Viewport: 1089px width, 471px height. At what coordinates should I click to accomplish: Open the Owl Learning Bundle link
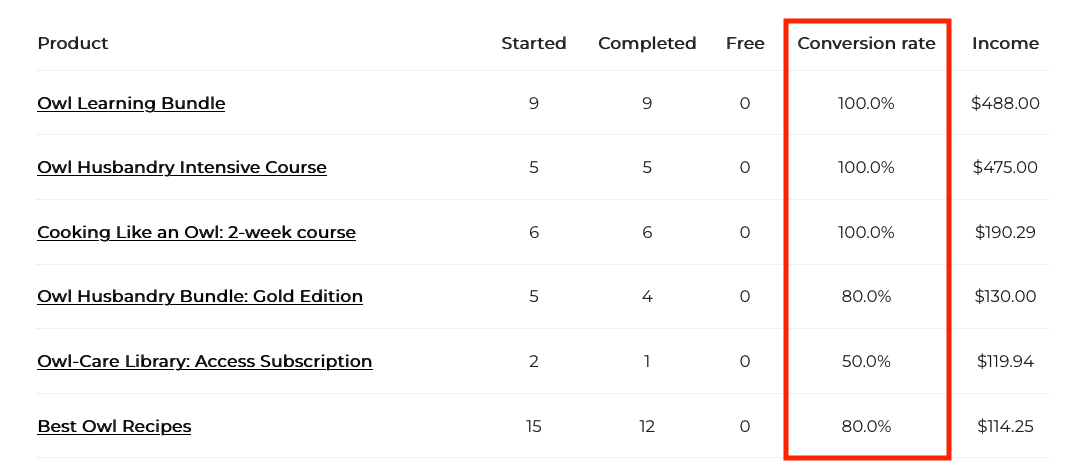coord(131,104)
